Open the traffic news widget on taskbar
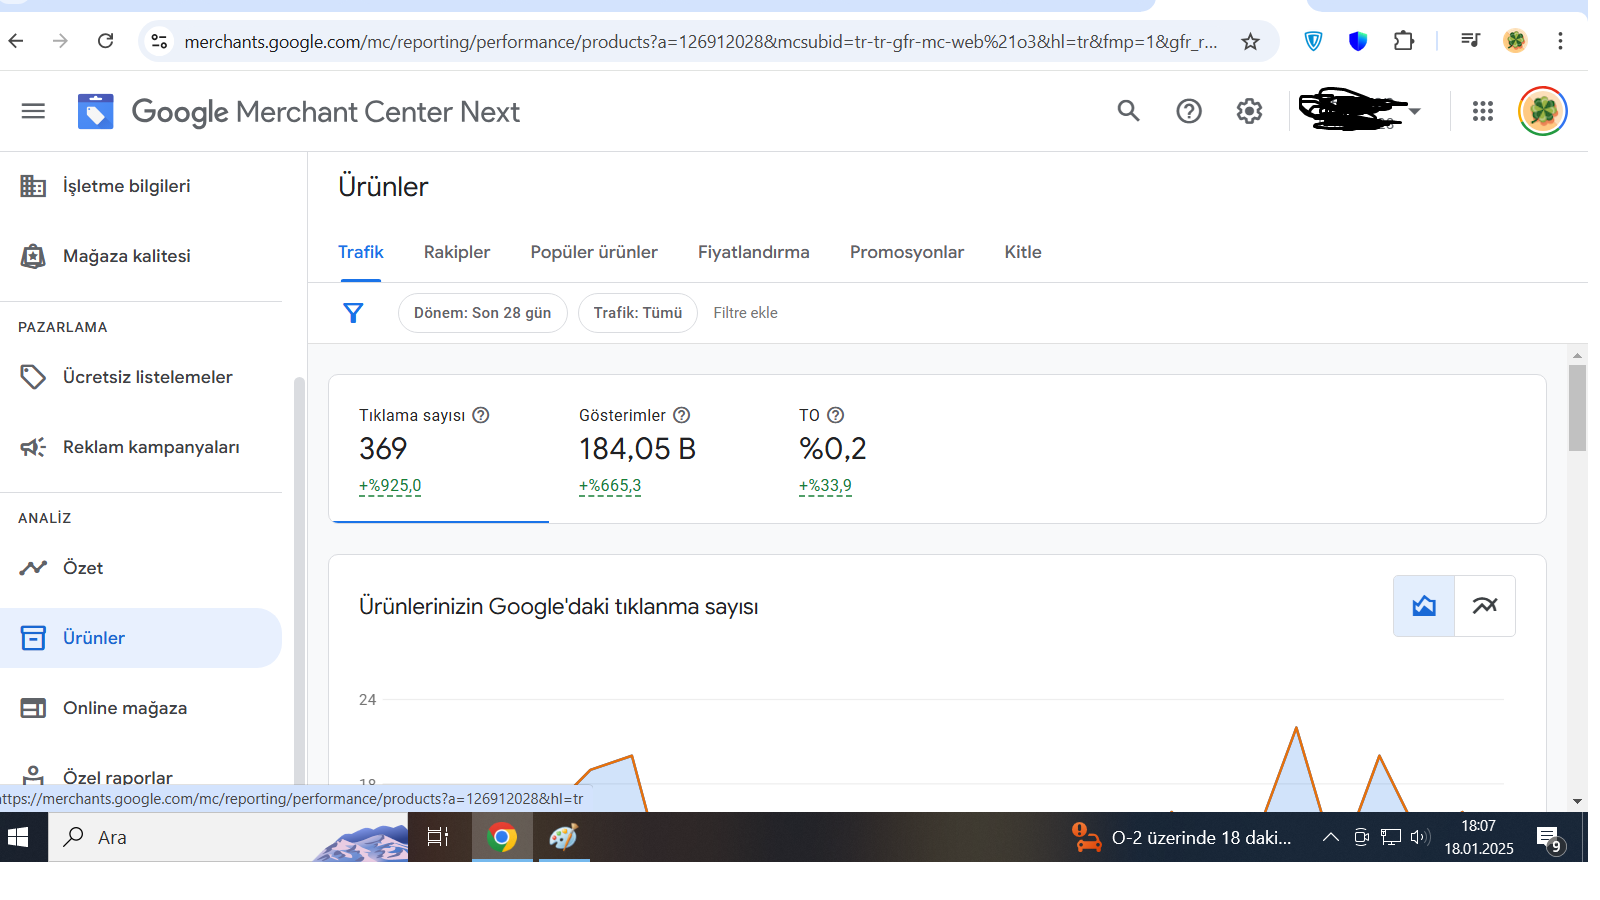 point(1182,837)
